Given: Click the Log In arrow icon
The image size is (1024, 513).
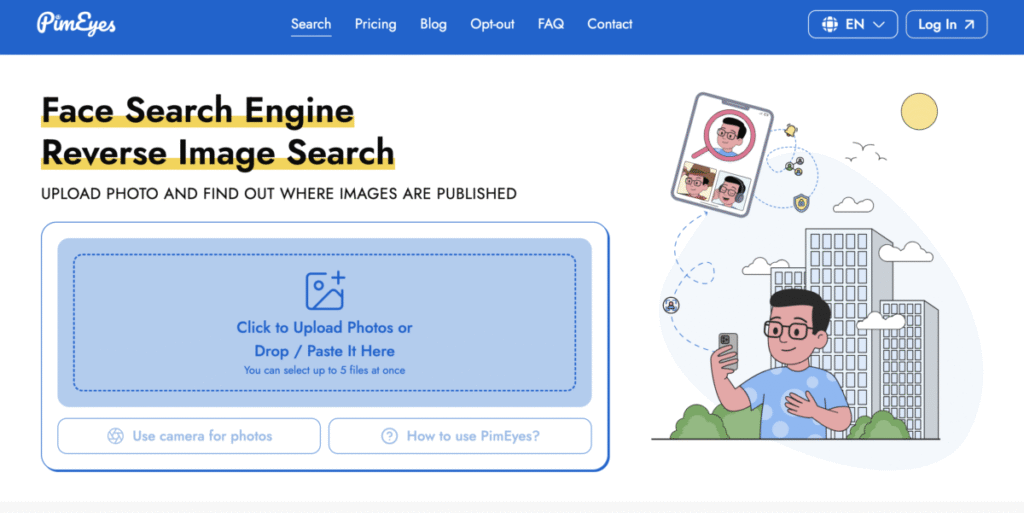Looking at the screenshot, I should pyautogui.click(x=970, y=25).
